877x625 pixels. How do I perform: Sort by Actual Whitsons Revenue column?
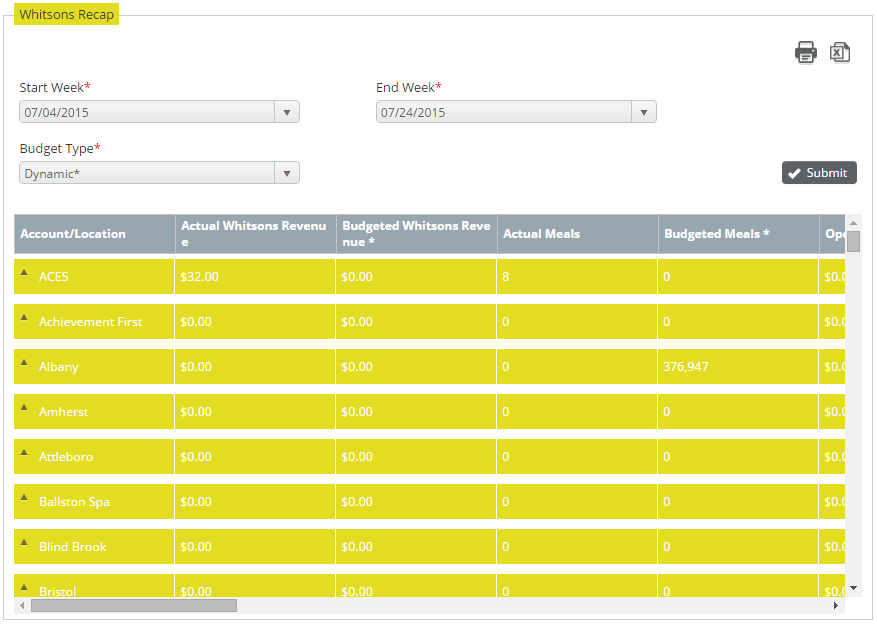[254, 234]
